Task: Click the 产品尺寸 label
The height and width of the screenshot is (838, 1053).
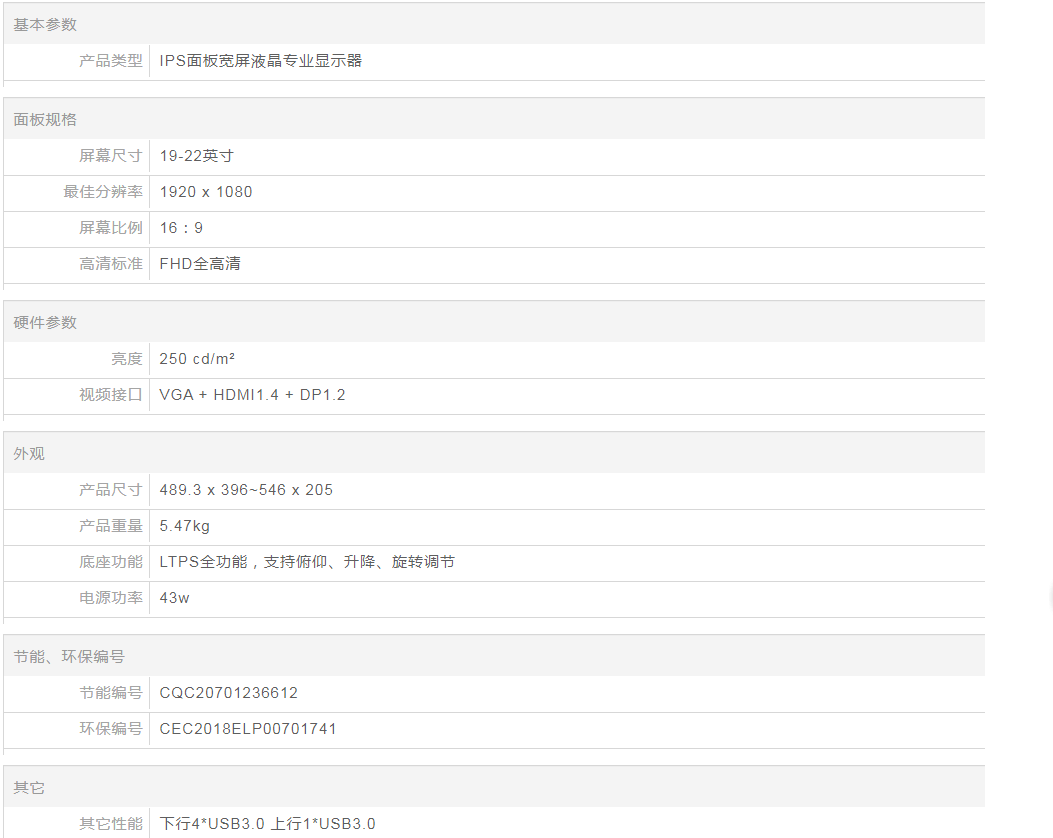Action: coord(111,490)
